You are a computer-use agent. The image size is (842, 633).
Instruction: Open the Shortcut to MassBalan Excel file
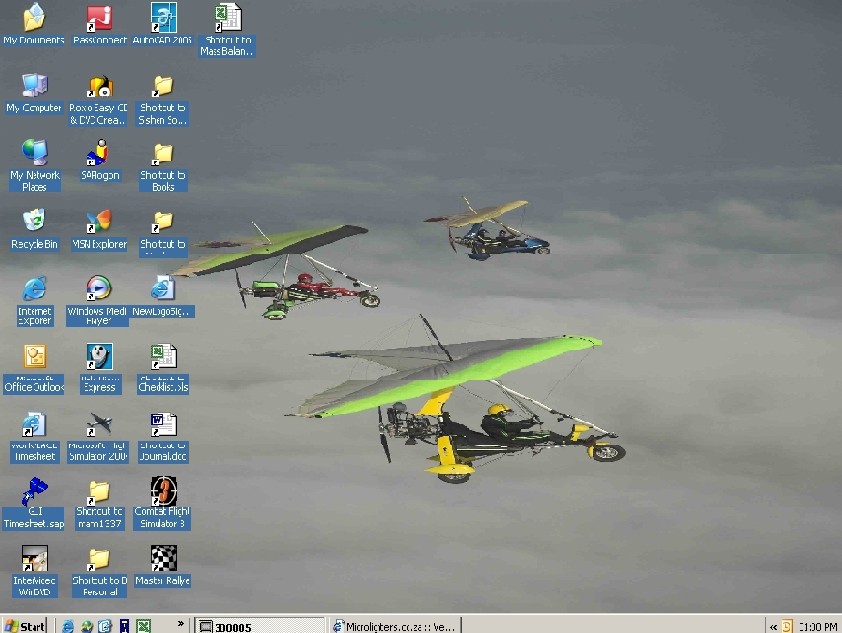(227, 30)
